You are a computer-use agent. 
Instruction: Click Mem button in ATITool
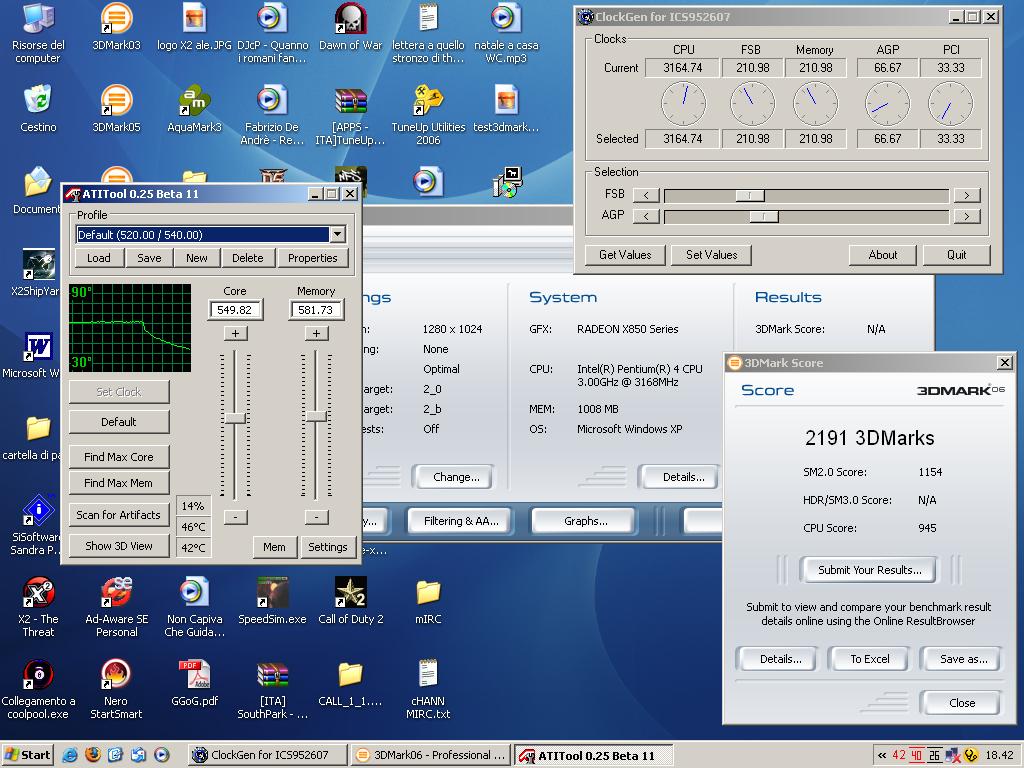coord(274,547)
